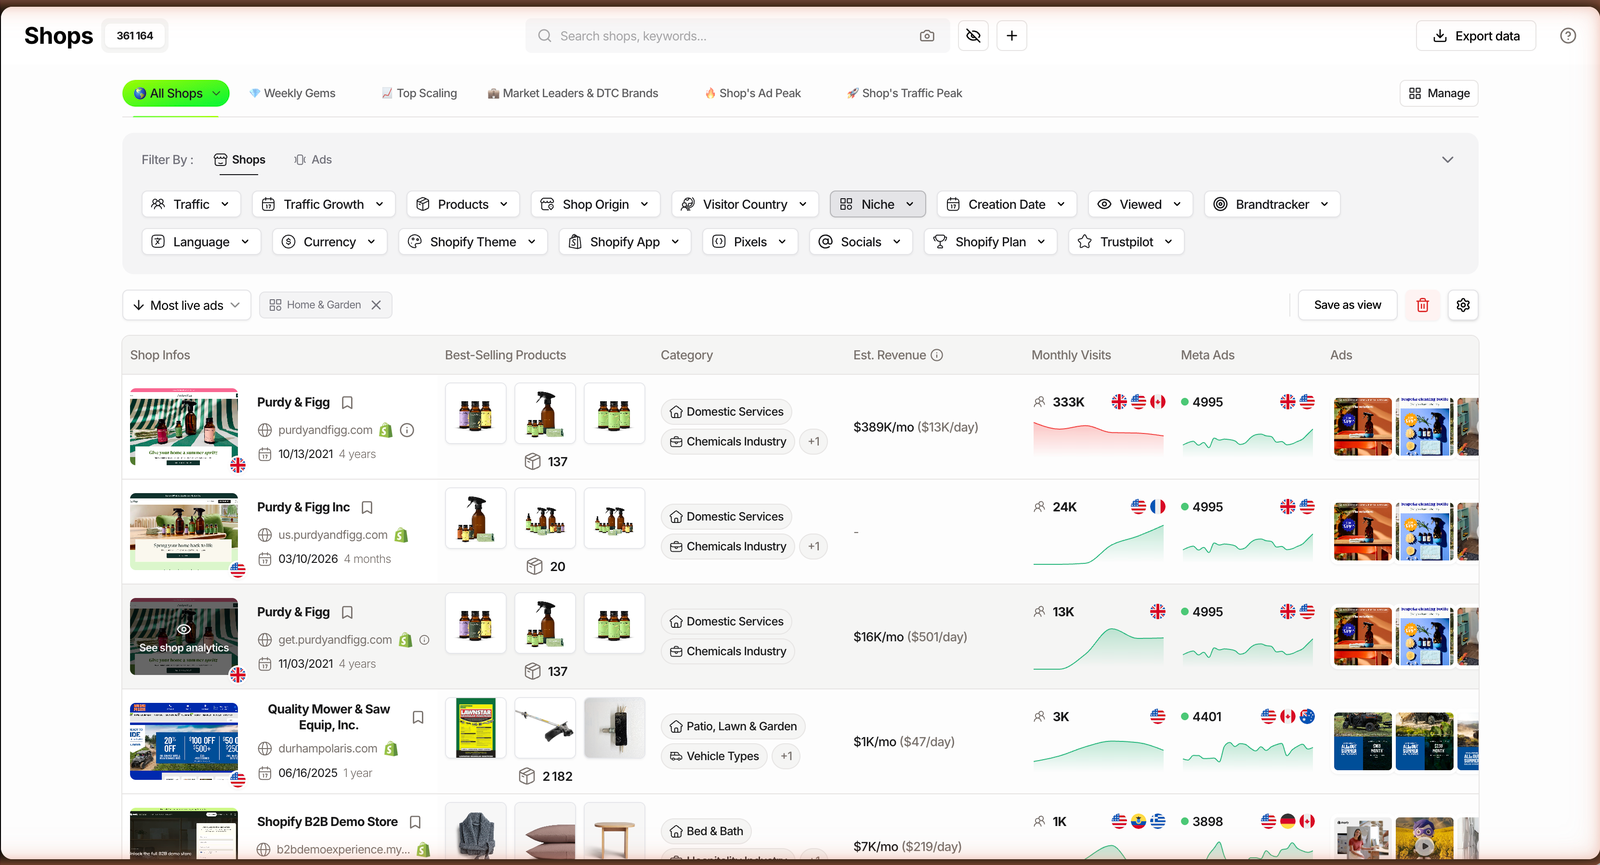Viewport: 1600px width, 865px height.
Task: Click the Patio, Lawn & Garden category tag
Action: (x=733, y=727)
